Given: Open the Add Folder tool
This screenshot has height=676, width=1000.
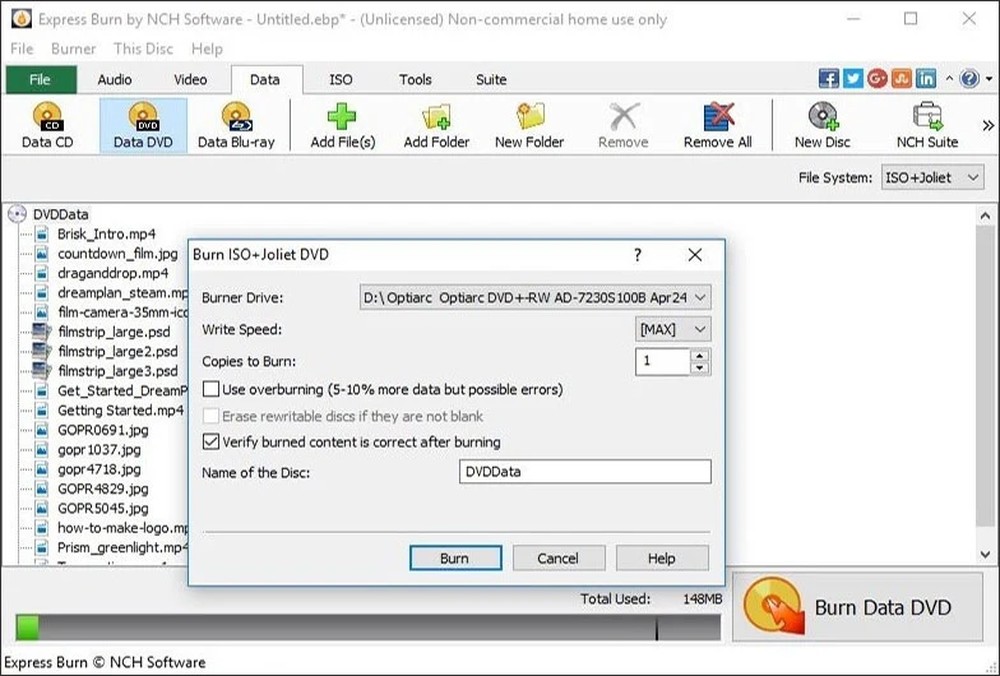Looking at the screenshot, I should tap(436, 122).
